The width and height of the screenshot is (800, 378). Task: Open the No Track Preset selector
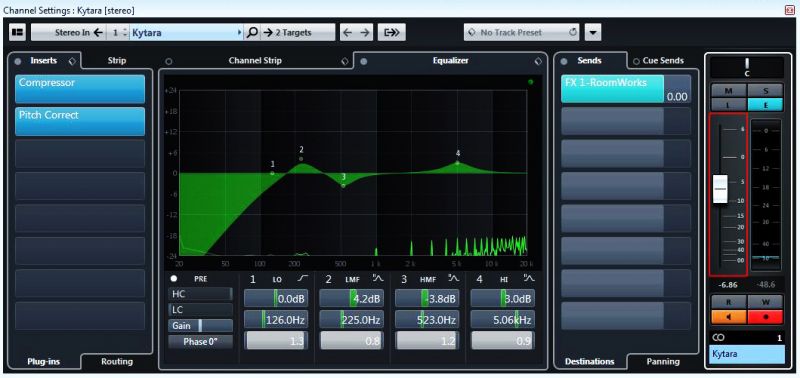[x=522, y=33]
